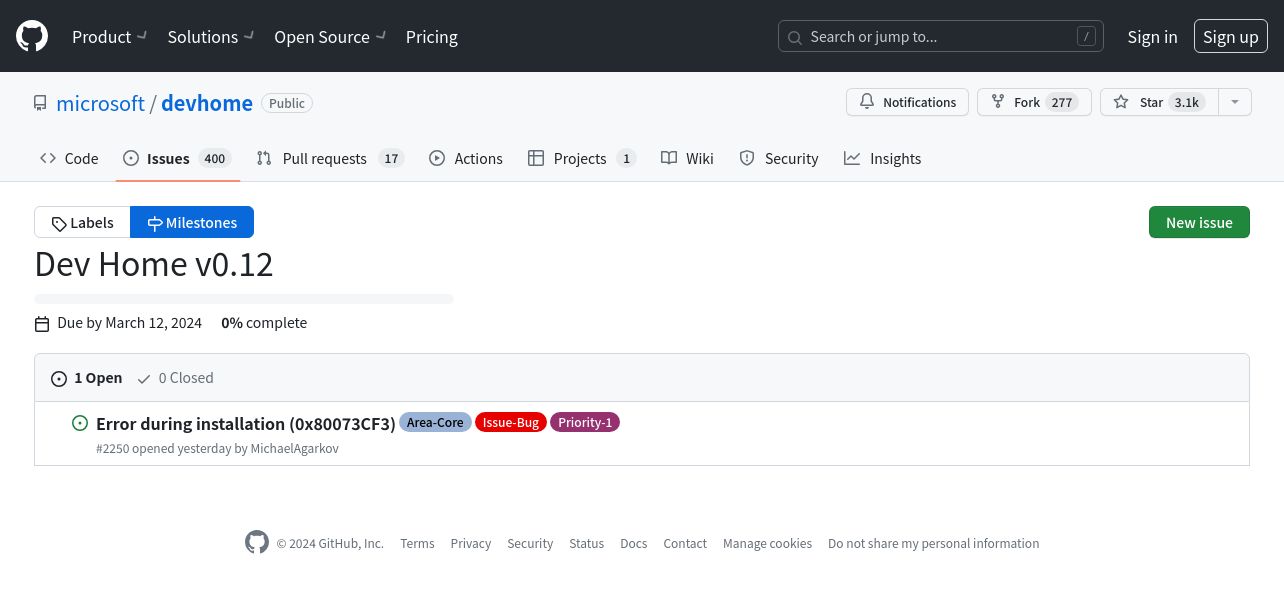Open the Pricing page

click(x=432, y=37)
